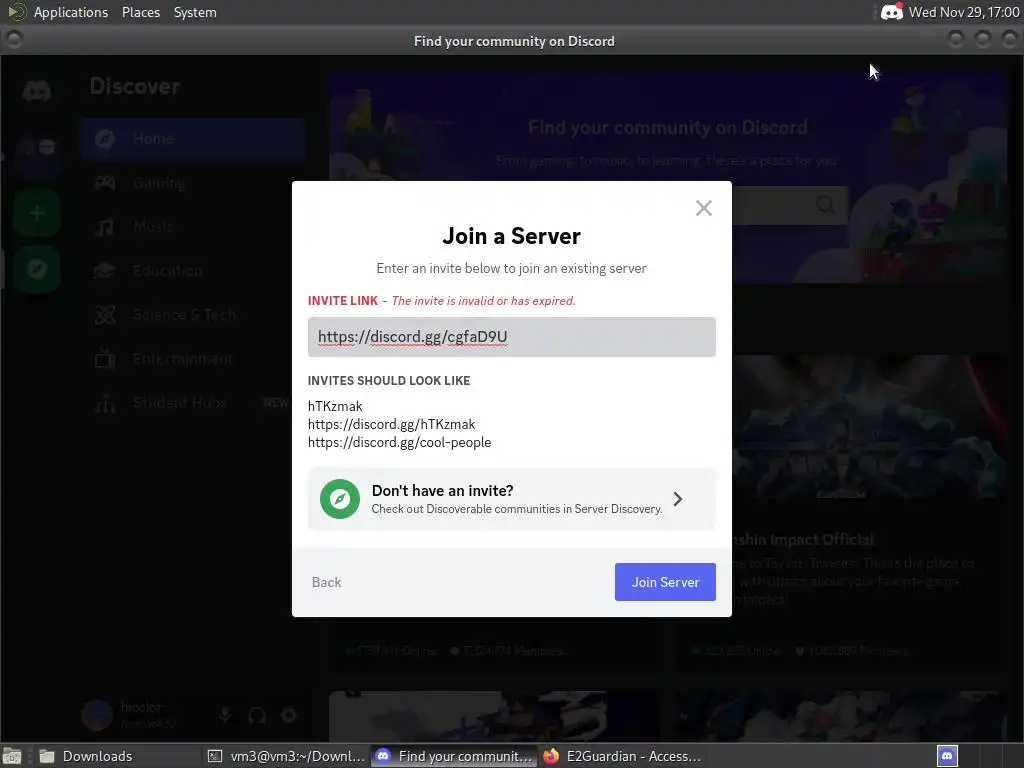
Task: Switch to the vm3@vm3 terminal taskbar item
Action: point(285,756)
